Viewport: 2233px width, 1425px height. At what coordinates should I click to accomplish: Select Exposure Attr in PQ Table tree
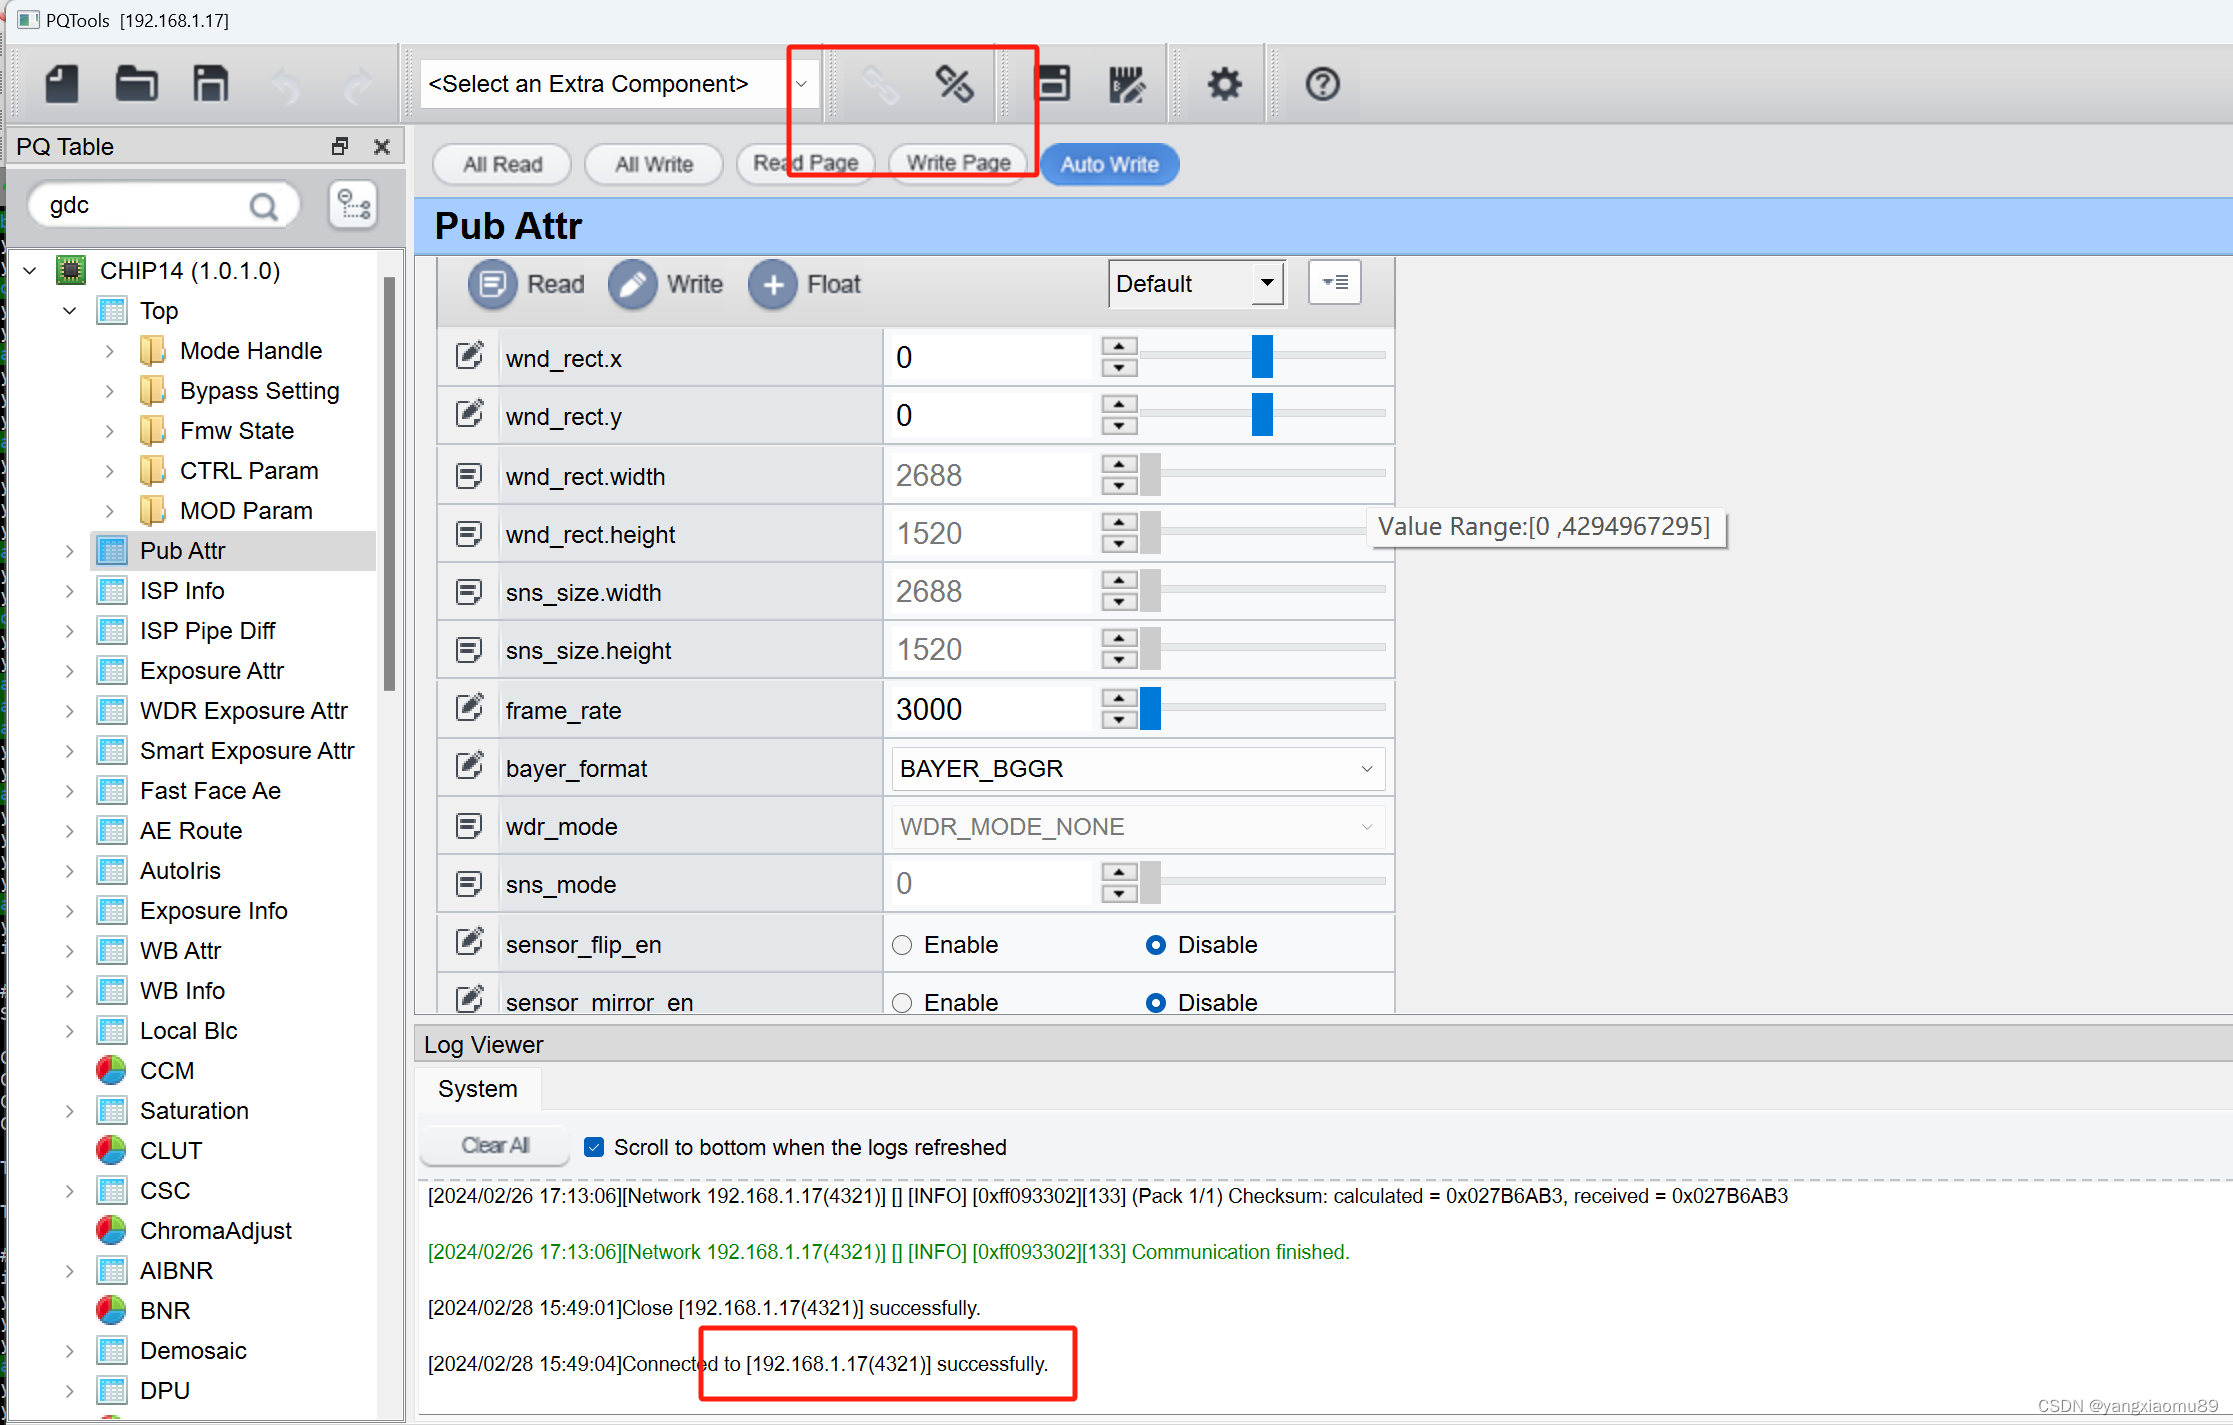tap(212, 671)
